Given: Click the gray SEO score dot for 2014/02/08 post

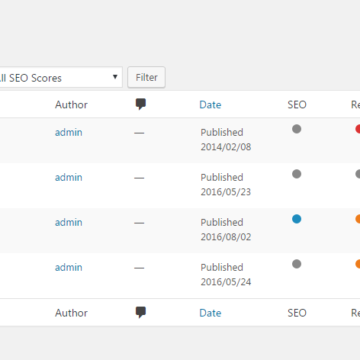Looking at the screenshot, I should click(x=297, y=129).
